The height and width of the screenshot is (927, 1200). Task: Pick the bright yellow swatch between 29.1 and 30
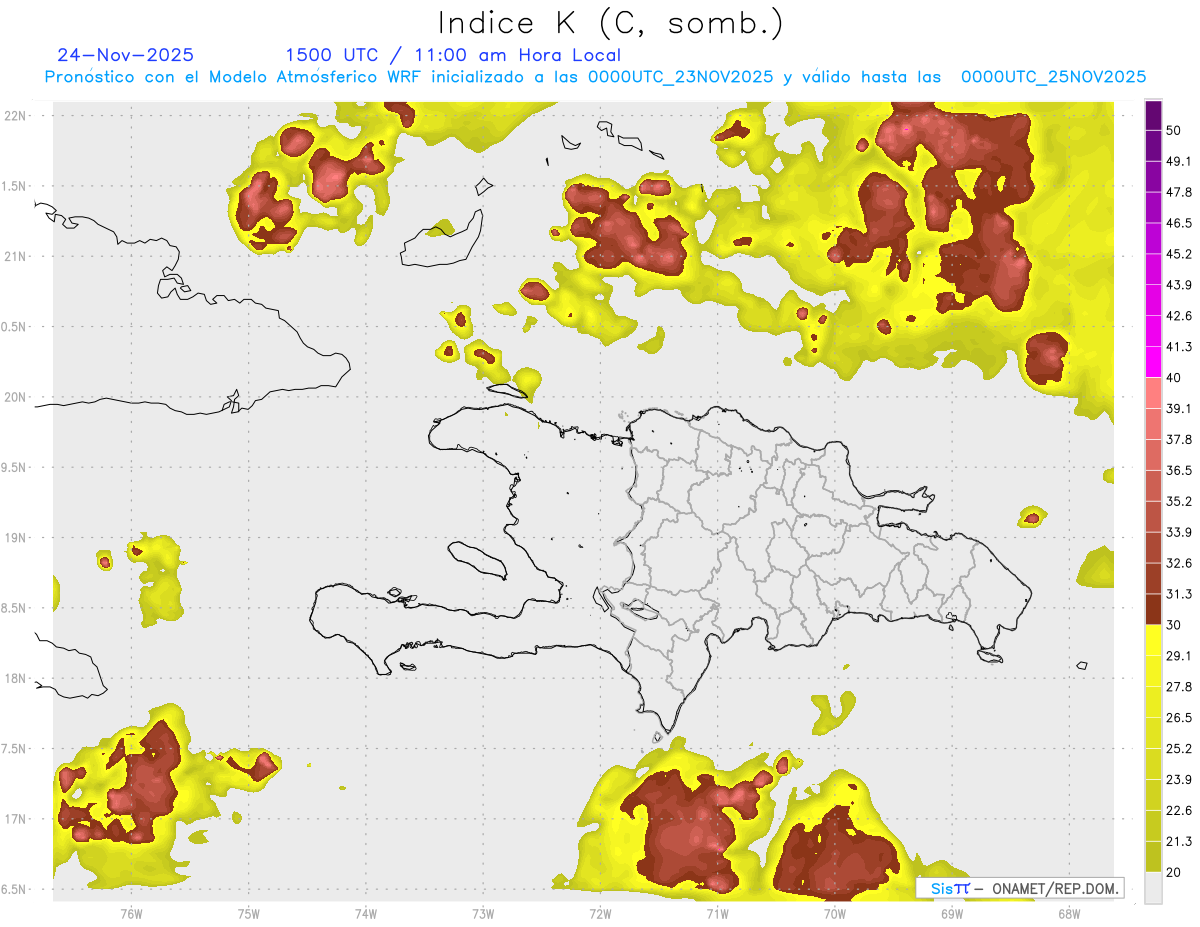(x=1153, y=640)
